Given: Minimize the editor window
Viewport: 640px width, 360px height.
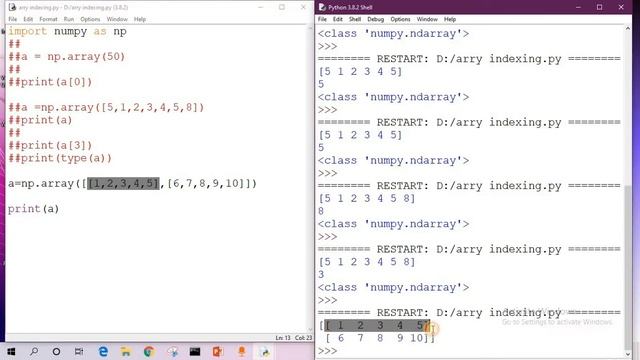Looking at the screenshot, I should (x=261, y=7).
